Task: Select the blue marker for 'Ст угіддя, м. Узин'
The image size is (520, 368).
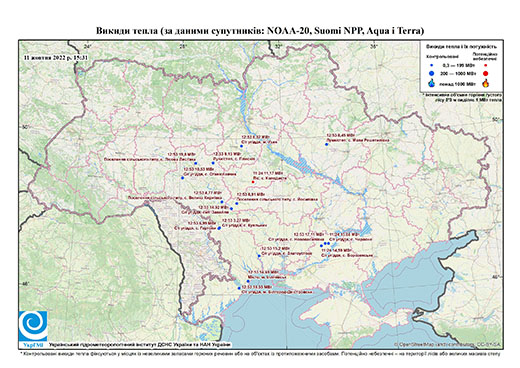Action: pos(241,146)
